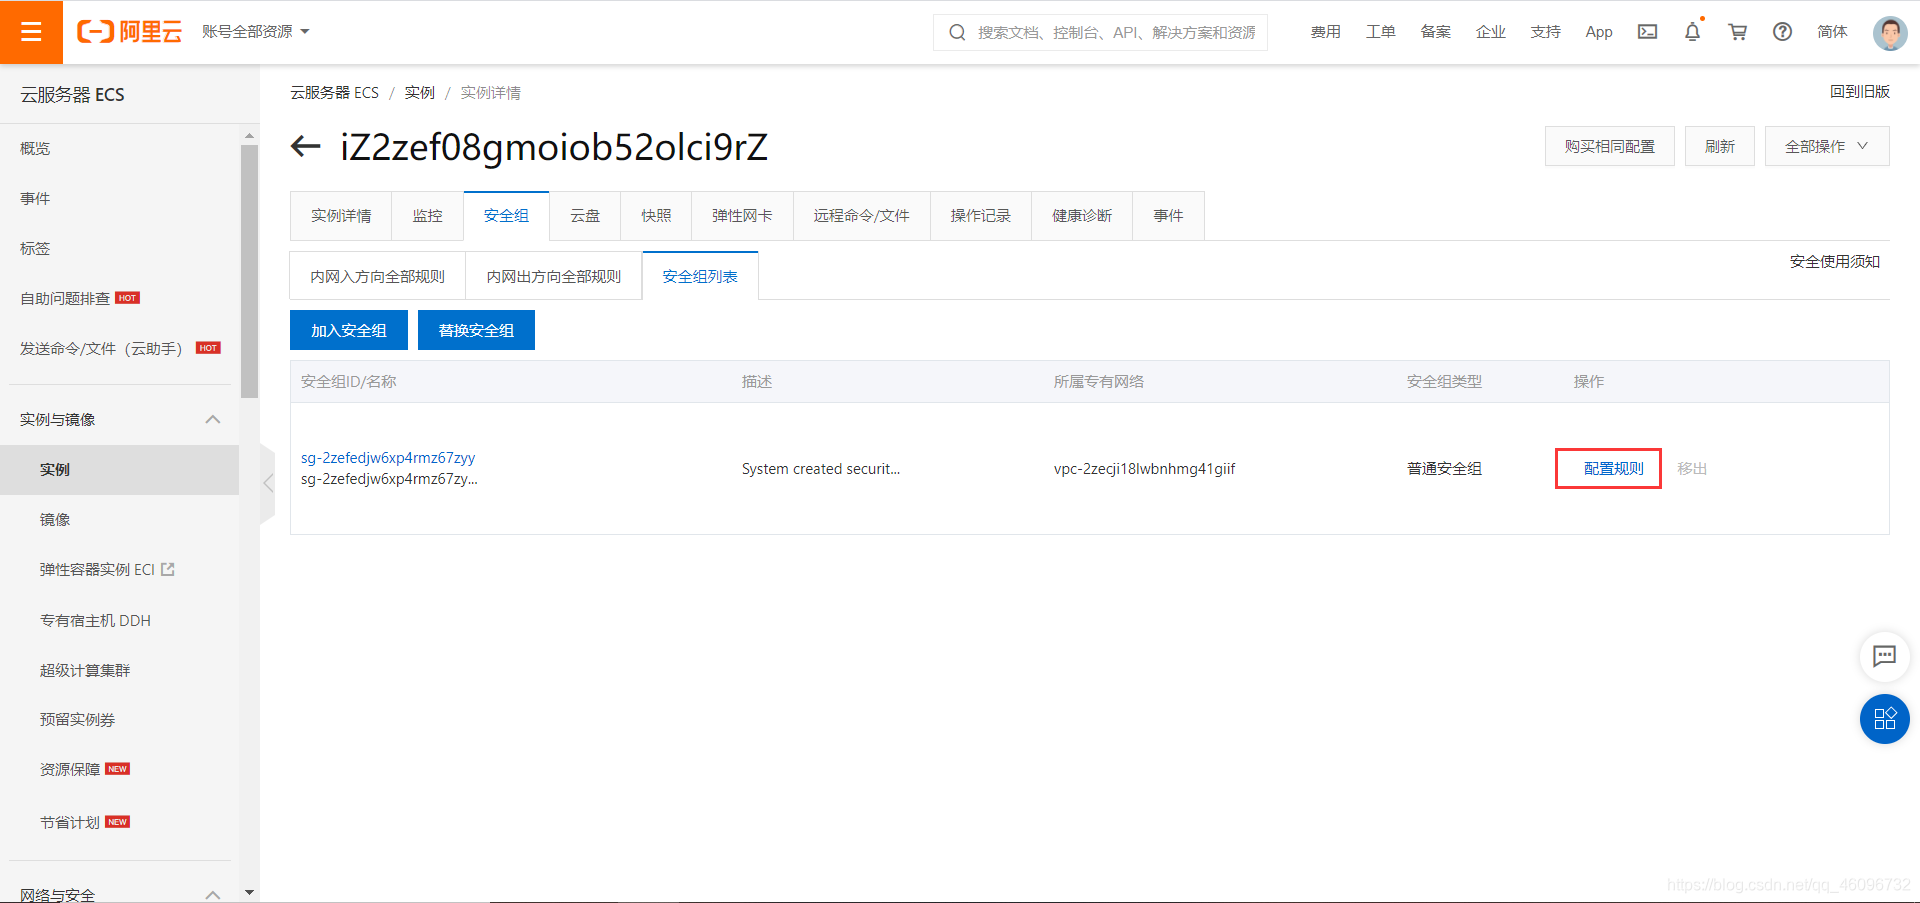Open the hamburger main menu
Viewport: 1920px width, 903px height.
(31, 32)
